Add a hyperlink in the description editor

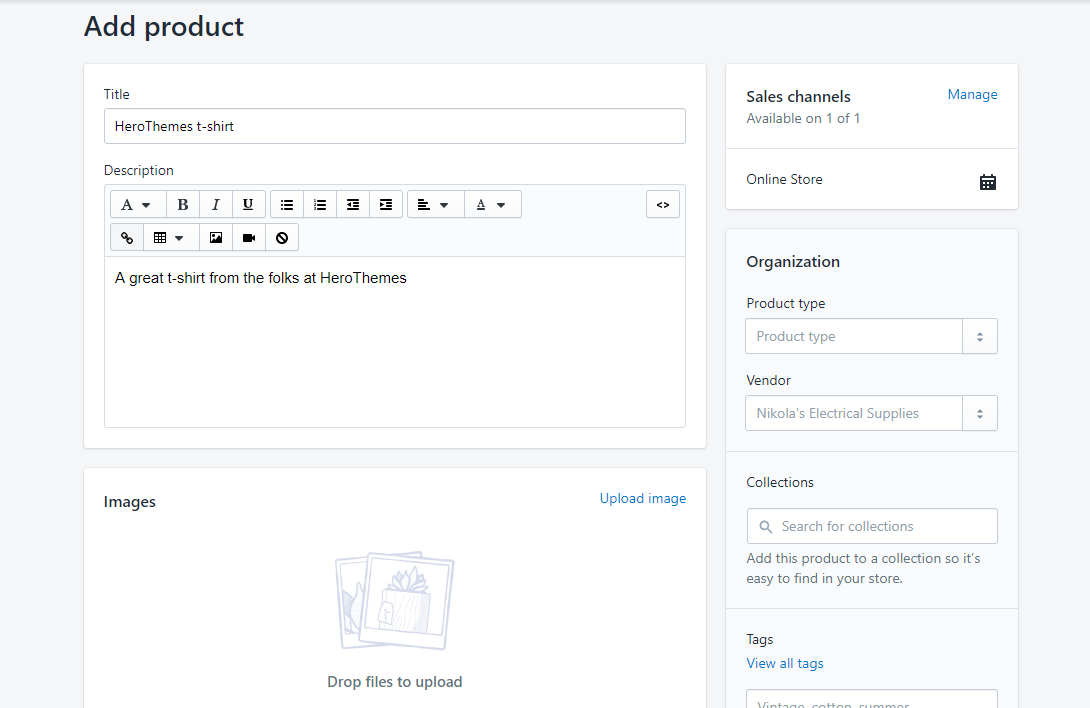[x=126, y=237]
